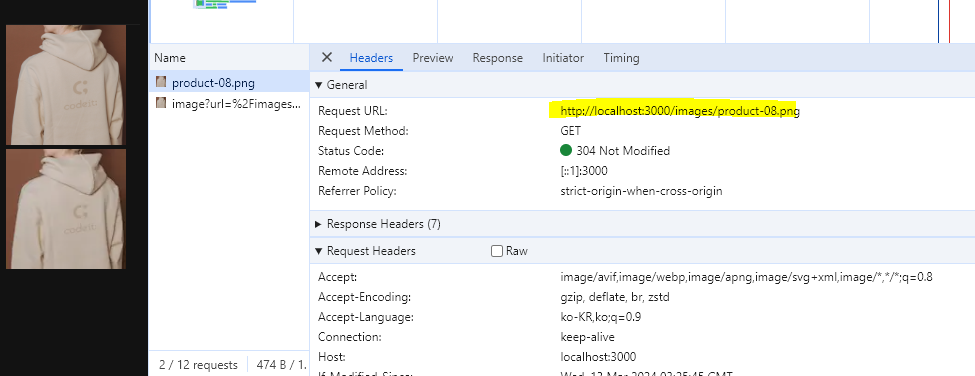Click the Accept-Language label
975x376 pixels.
pyautogui.click(x=366, y=317)
